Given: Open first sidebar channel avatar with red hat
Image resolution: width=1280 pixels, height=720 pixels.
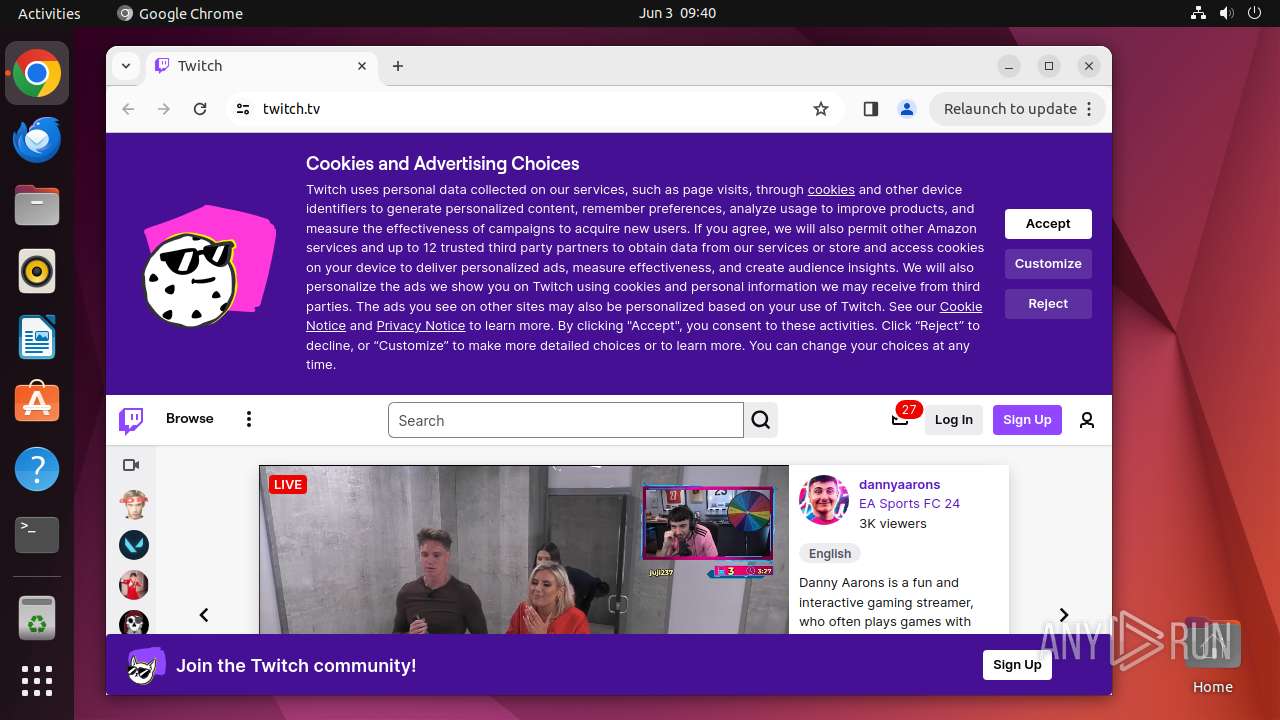Looking at the screenshot, I should point(134,505).
